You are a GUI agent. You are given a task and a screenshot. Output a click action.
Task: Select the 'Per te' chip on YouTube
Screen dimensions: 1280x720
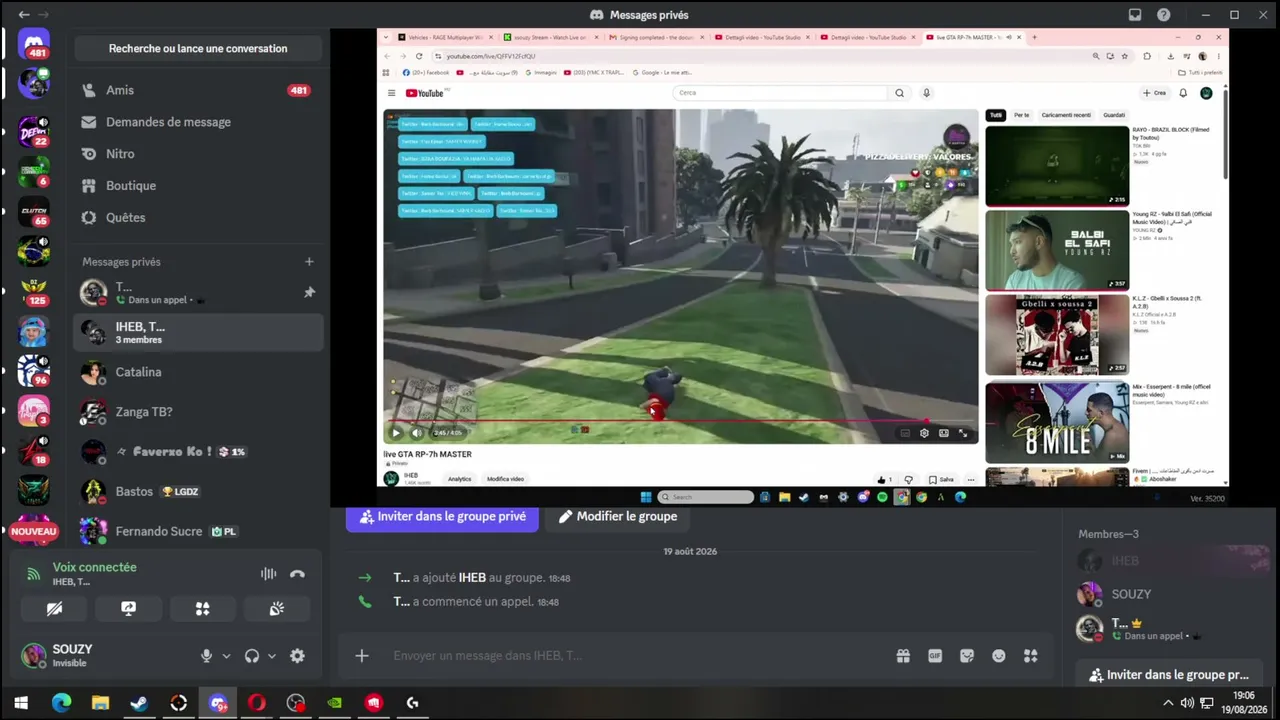tap(1021, 115)
